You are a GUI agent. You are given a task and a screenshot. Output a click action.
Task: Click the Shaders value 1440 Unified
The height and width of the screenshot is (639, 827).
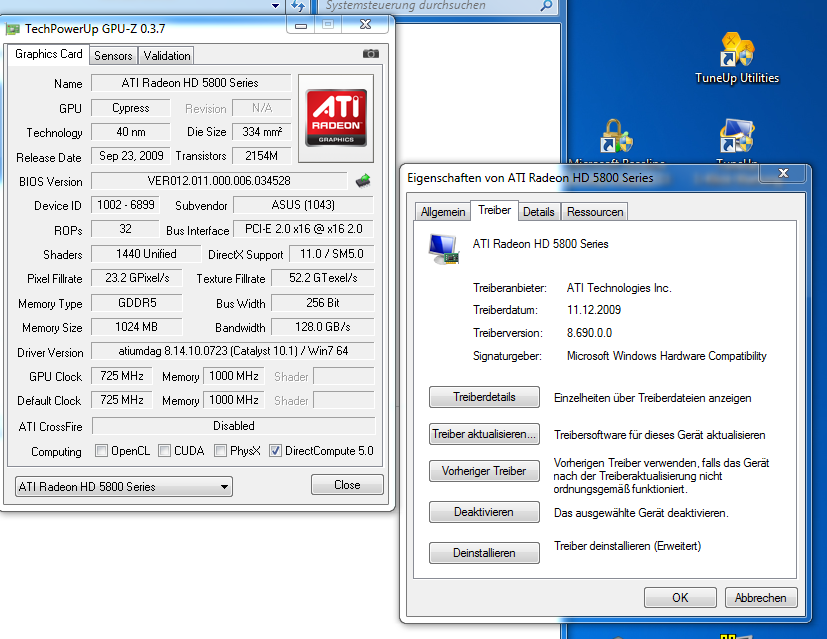(146, 254)
